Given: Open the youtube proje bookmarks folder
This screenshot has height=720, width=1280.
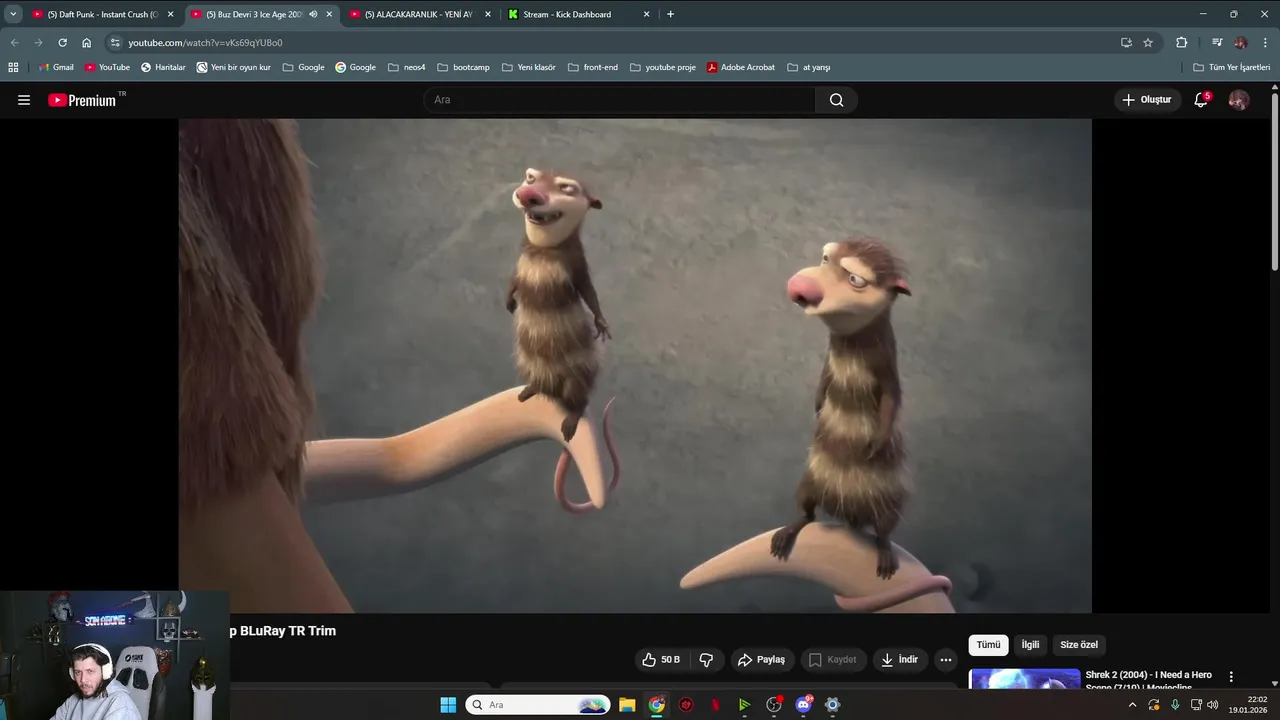Looking at the screenshot, I should (663, 67).
